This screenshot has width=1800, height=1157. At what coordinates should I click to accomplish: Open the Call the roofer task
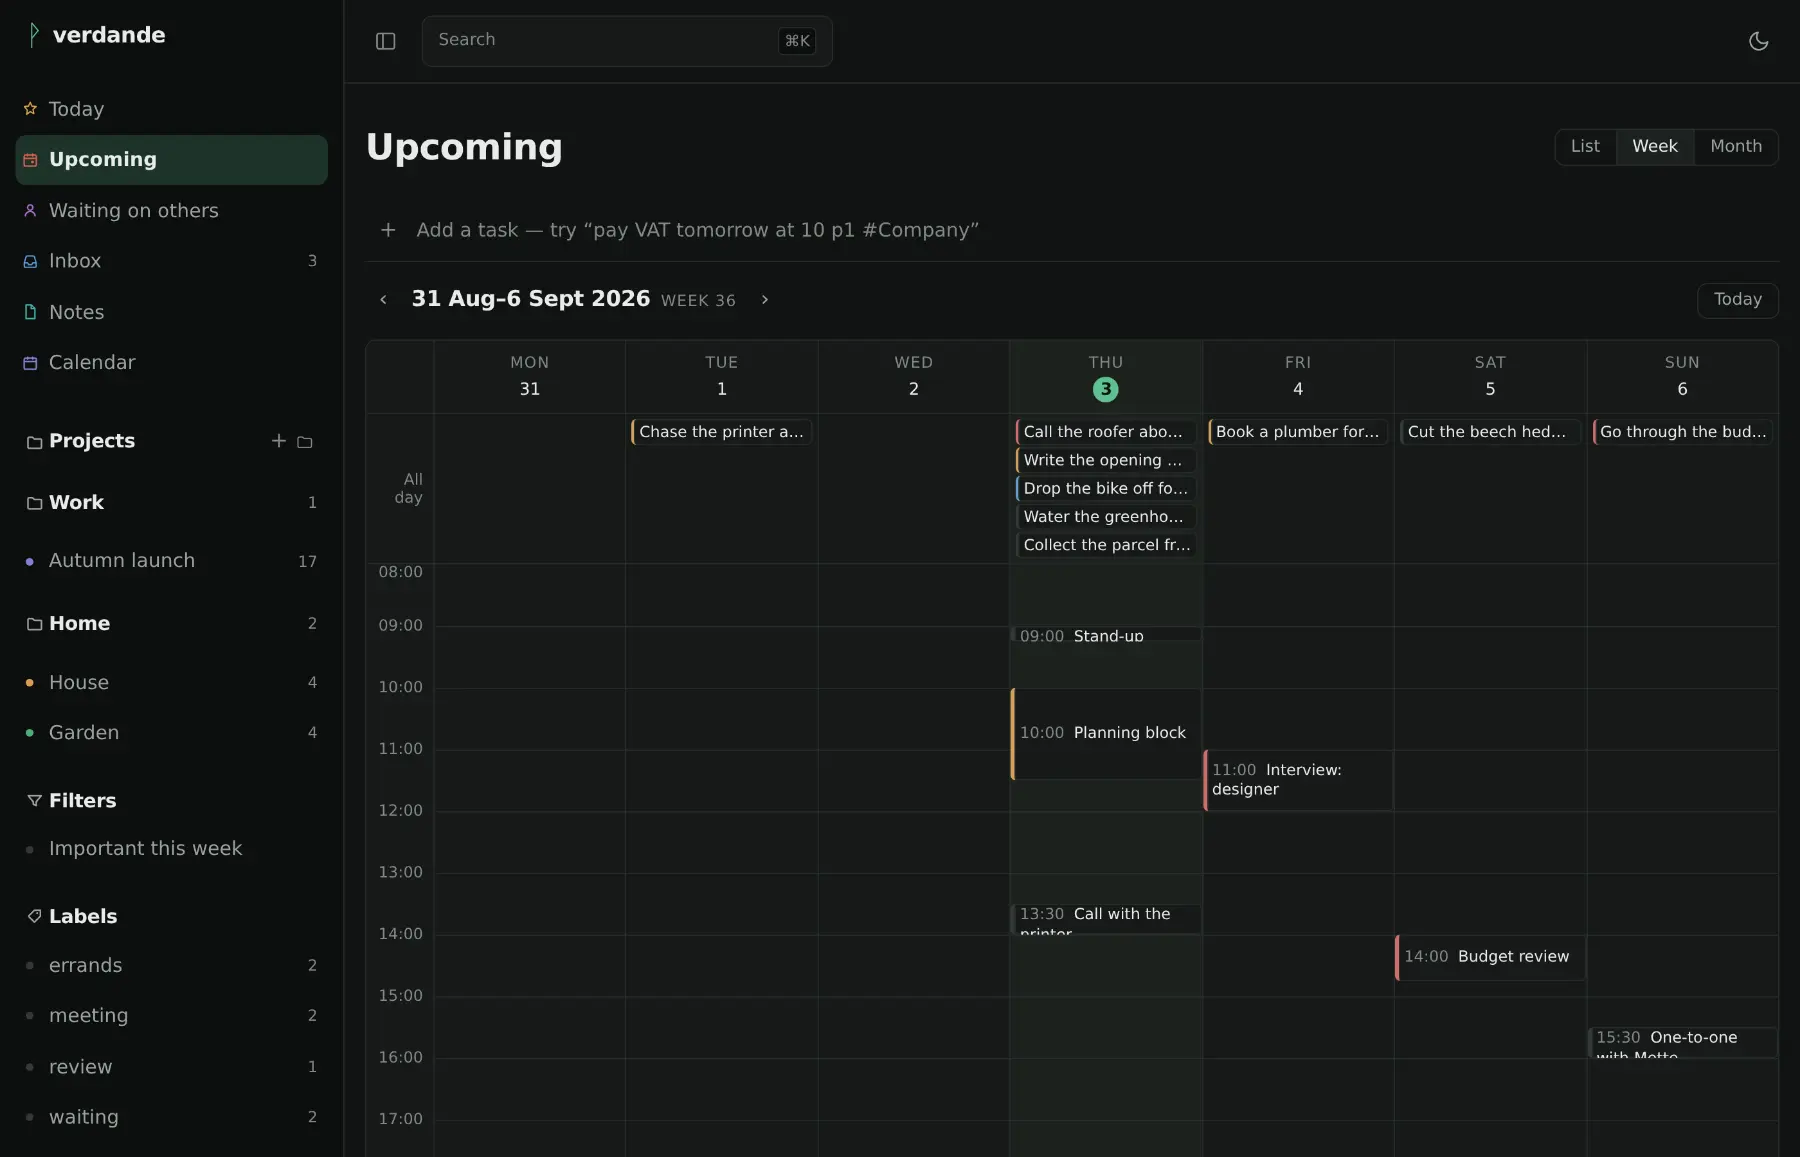point(1105,432)
